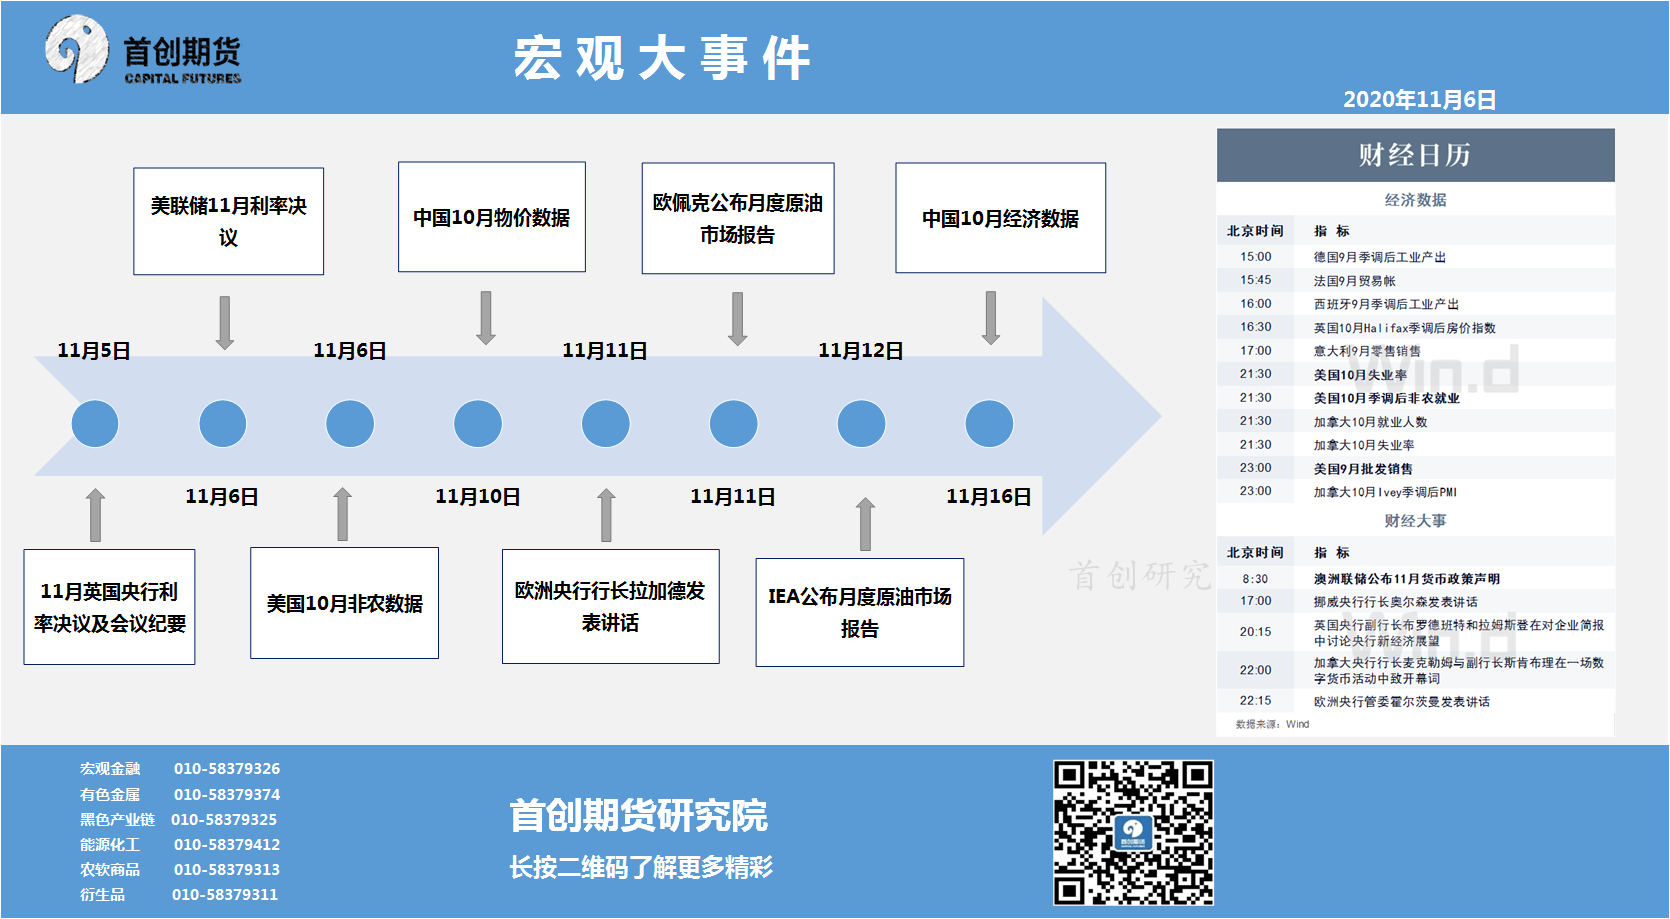Select the 美联储11月利率决议 event box
Viewport: 1670px width, 919px height.
[x=229, y=221]
